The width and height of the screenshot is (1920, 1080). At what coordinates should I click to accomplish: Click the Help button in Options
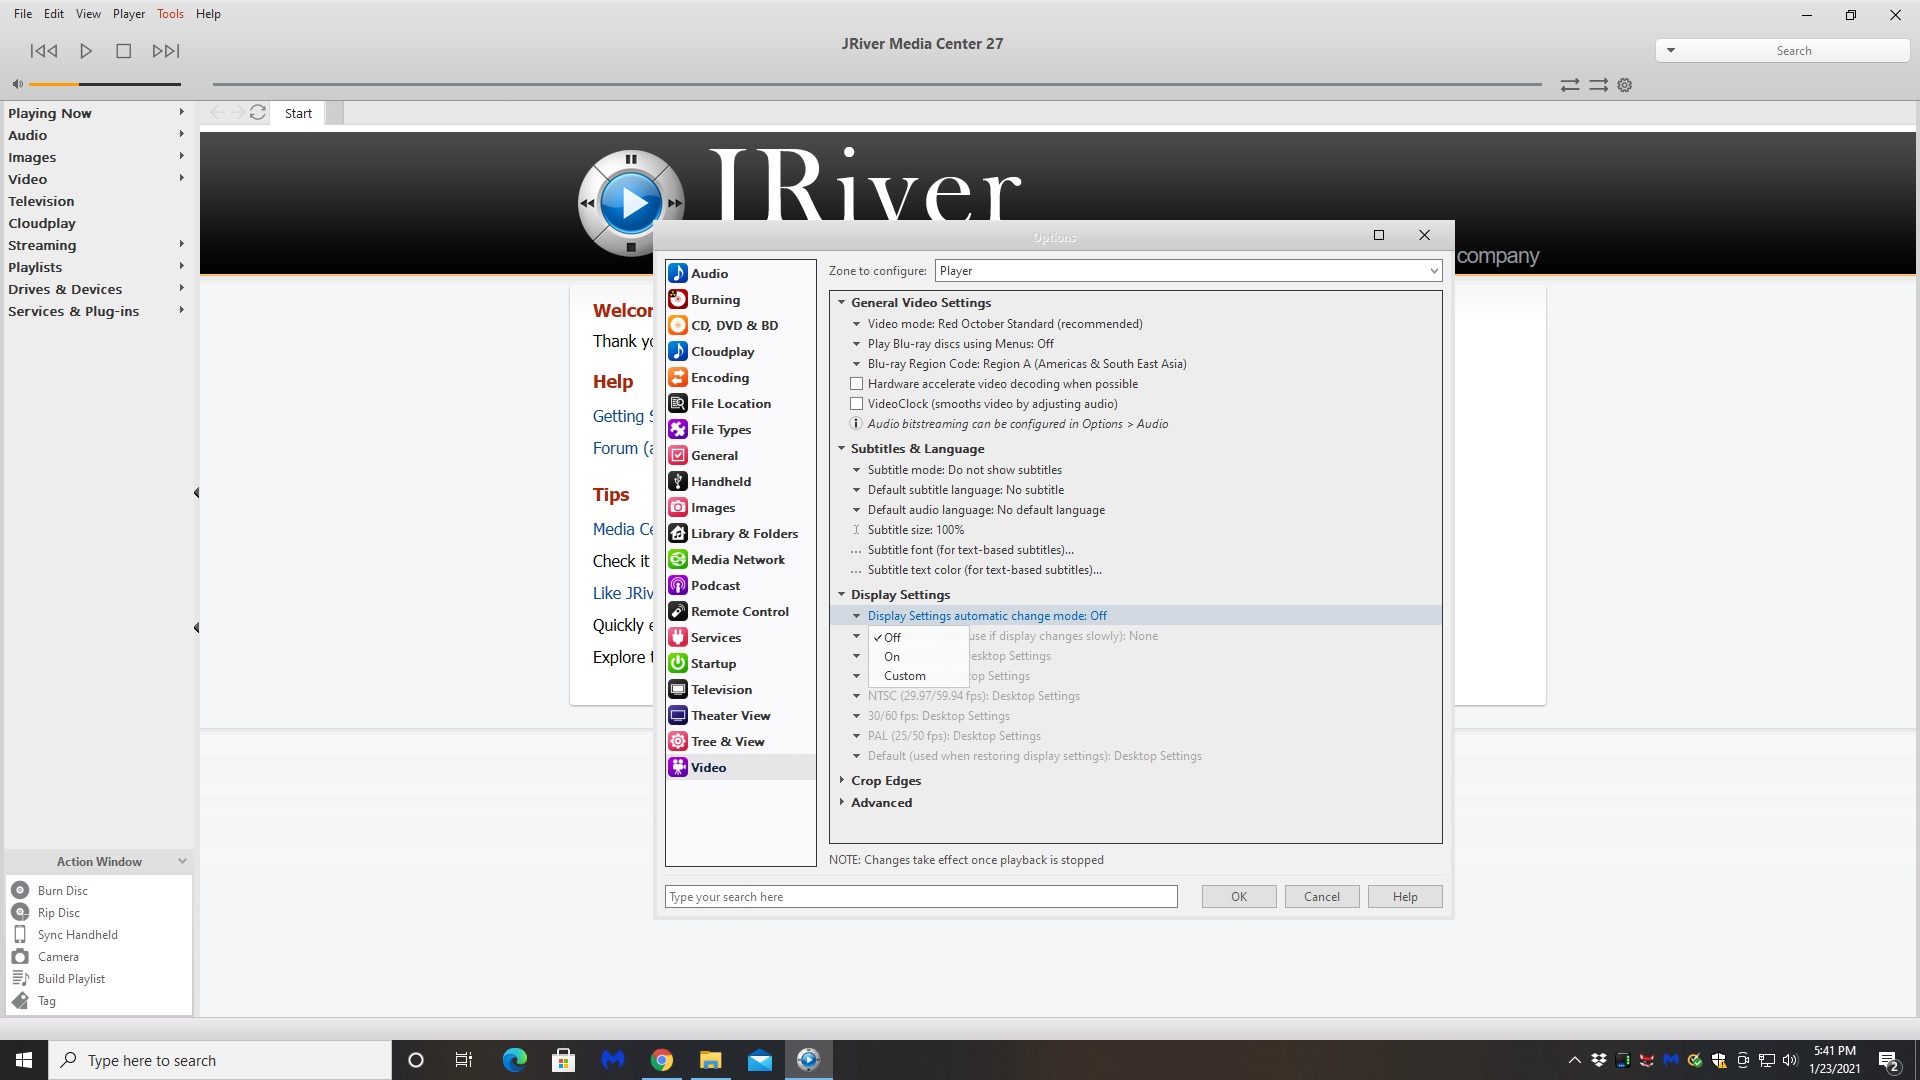(1405, 897)
